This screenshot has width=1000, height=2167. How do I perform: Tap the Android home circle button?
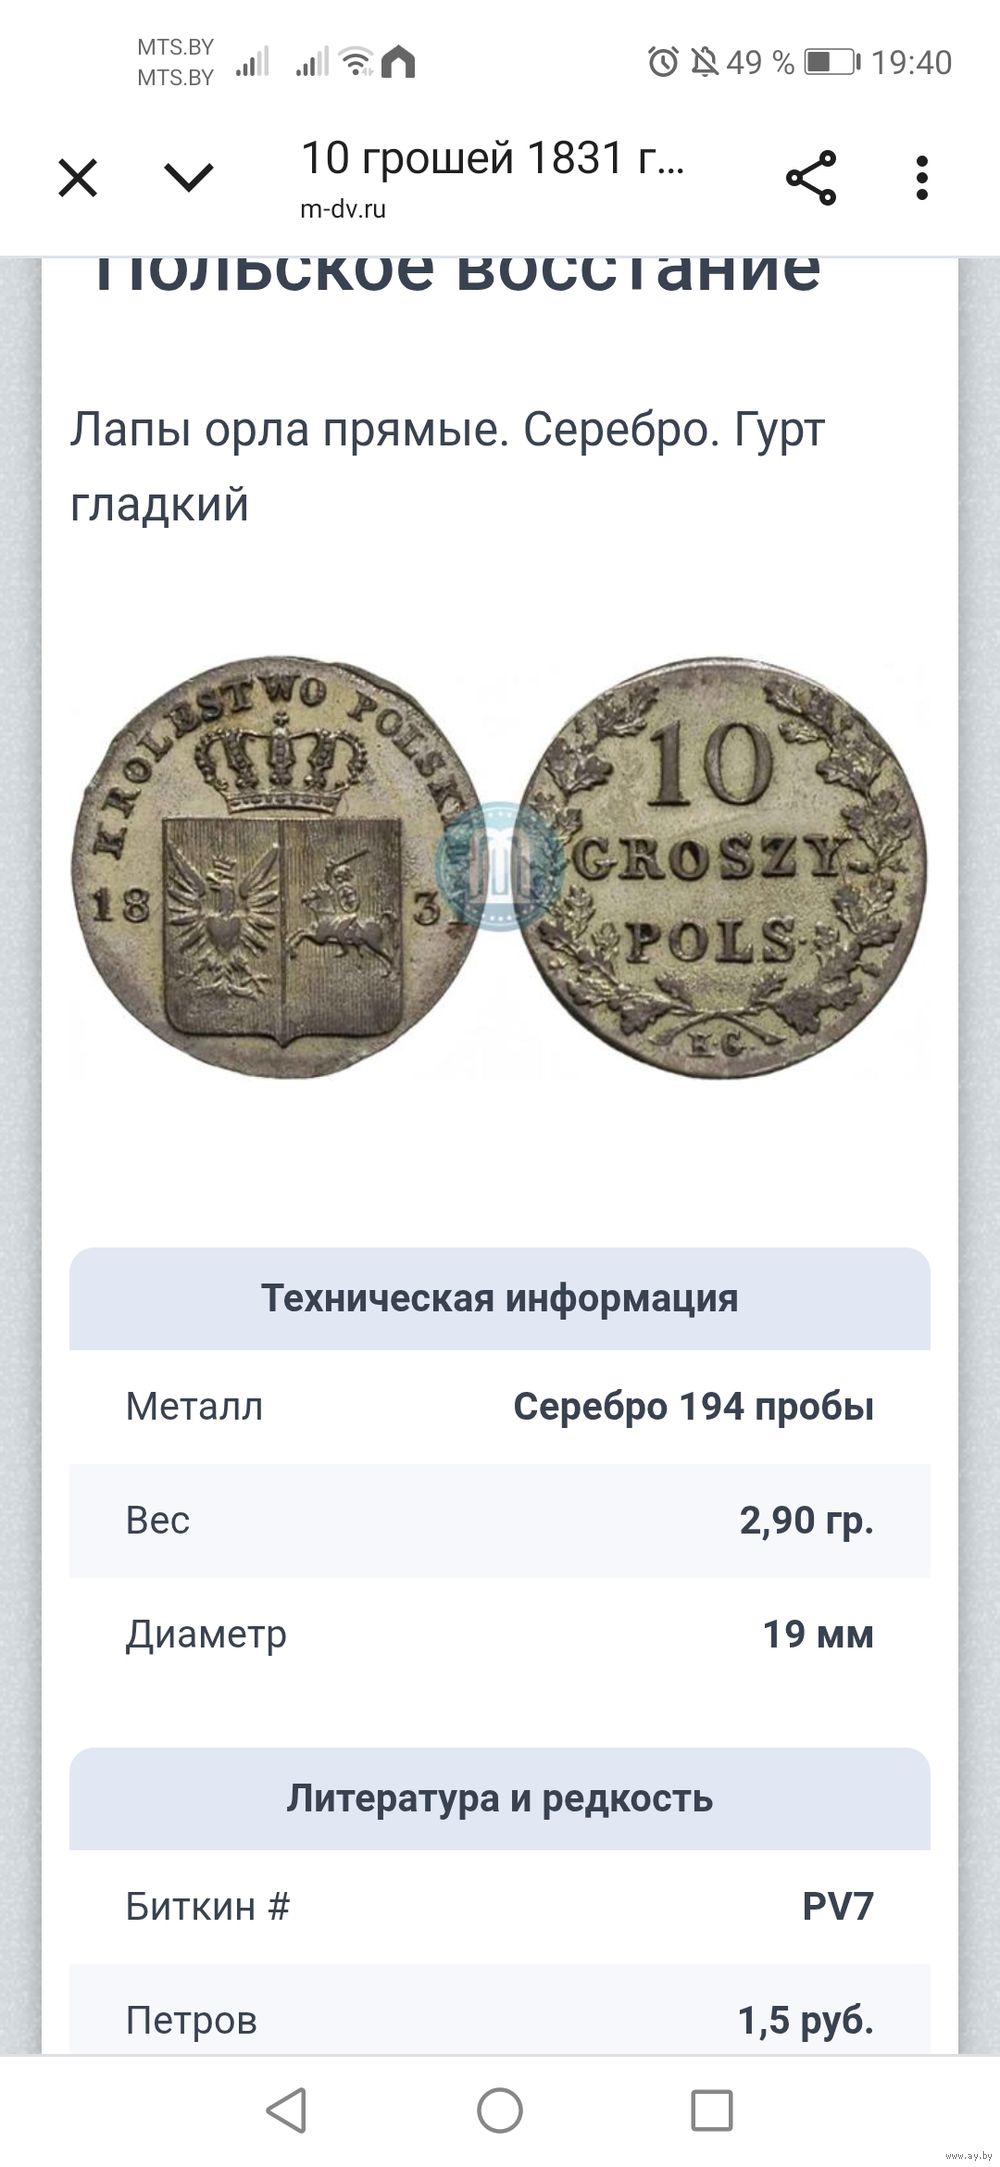click(500, 2111)
